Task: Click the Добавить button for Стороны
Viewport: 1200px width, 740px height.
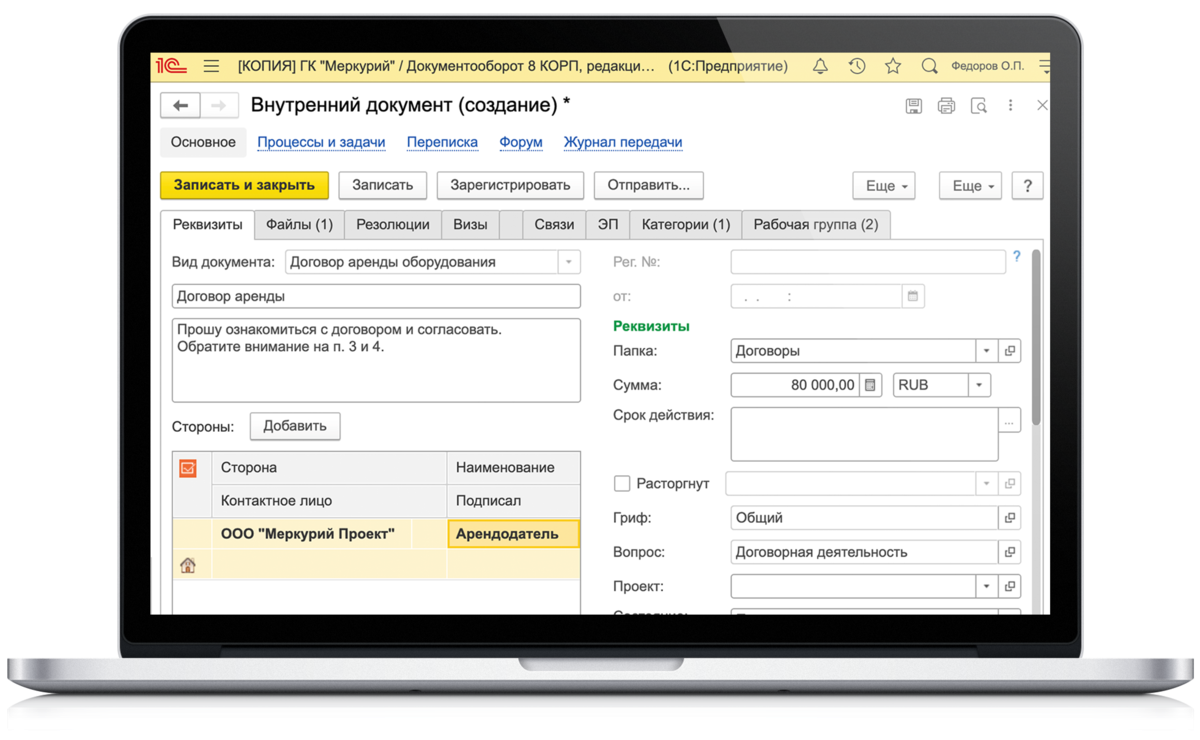Action: 295,426
